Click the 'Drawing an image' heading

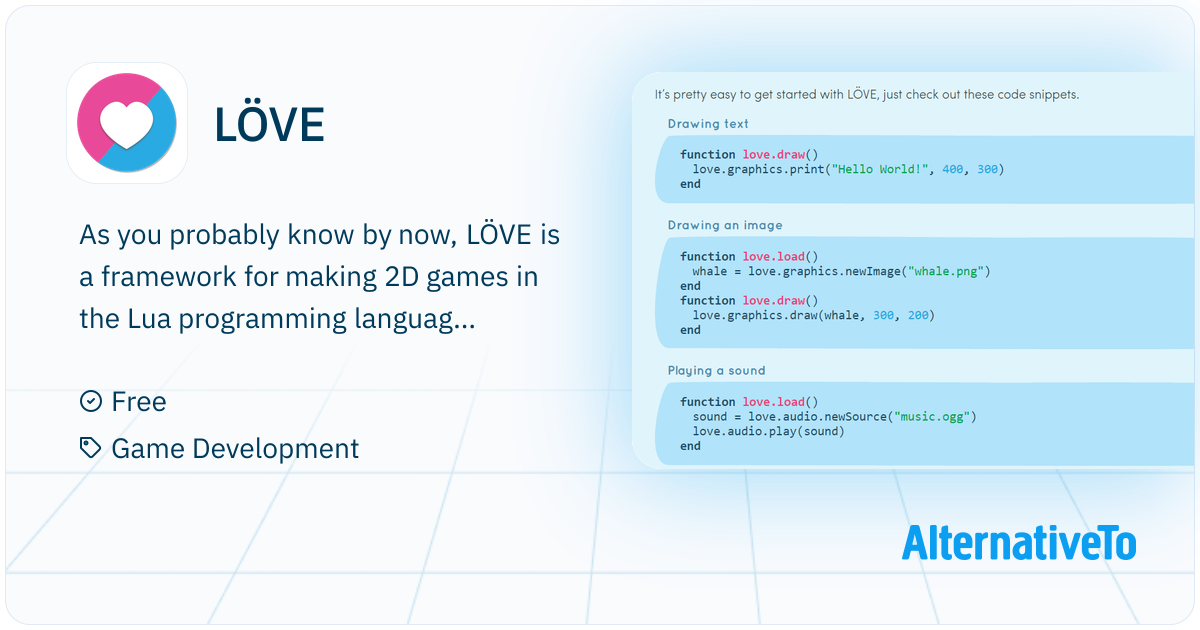pyautogui.click(x=725, y=225)
